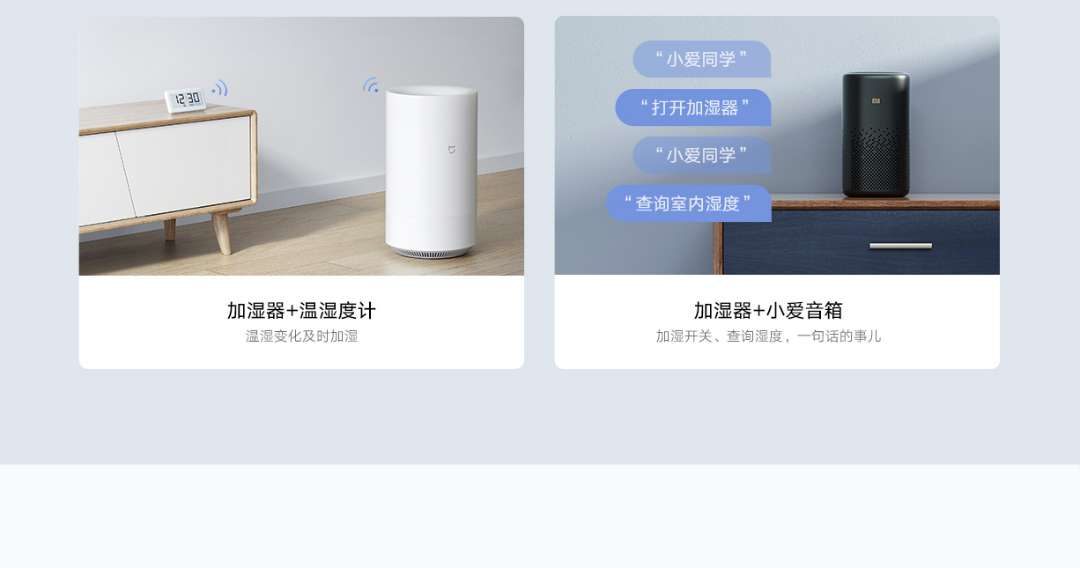Click the black Xiao Ai speaker
This screenshot has height=568, width=1080.
pyautogui.click(x=875, y=135)
